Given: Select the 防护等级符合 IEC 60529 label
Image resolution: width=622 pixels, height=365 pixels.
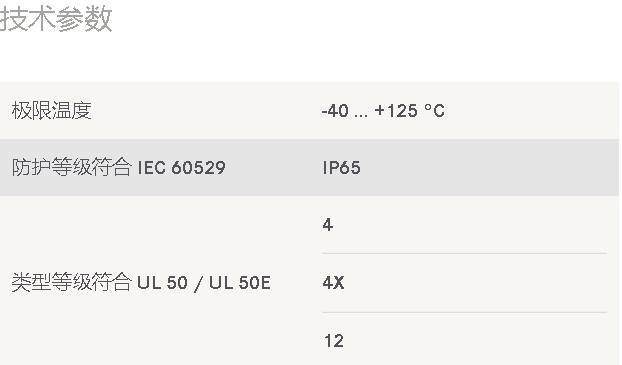Looking at the screenshot, I should tap(119, 167).
